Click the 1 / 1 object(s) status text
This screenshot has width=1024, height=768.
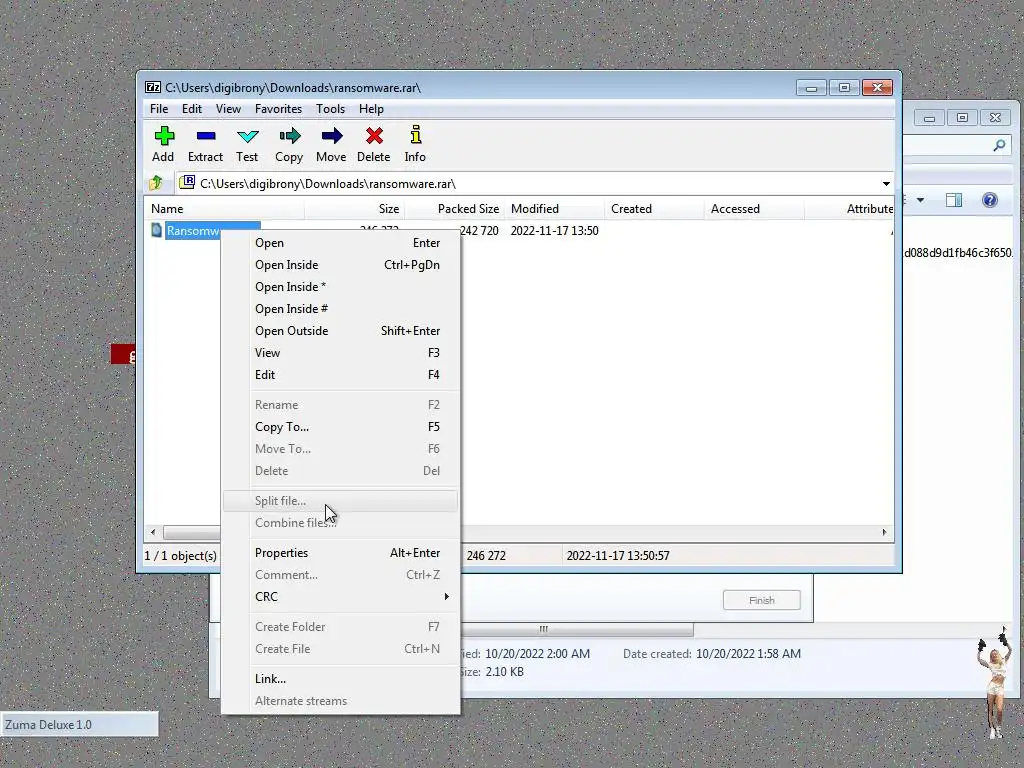point(180,556)
